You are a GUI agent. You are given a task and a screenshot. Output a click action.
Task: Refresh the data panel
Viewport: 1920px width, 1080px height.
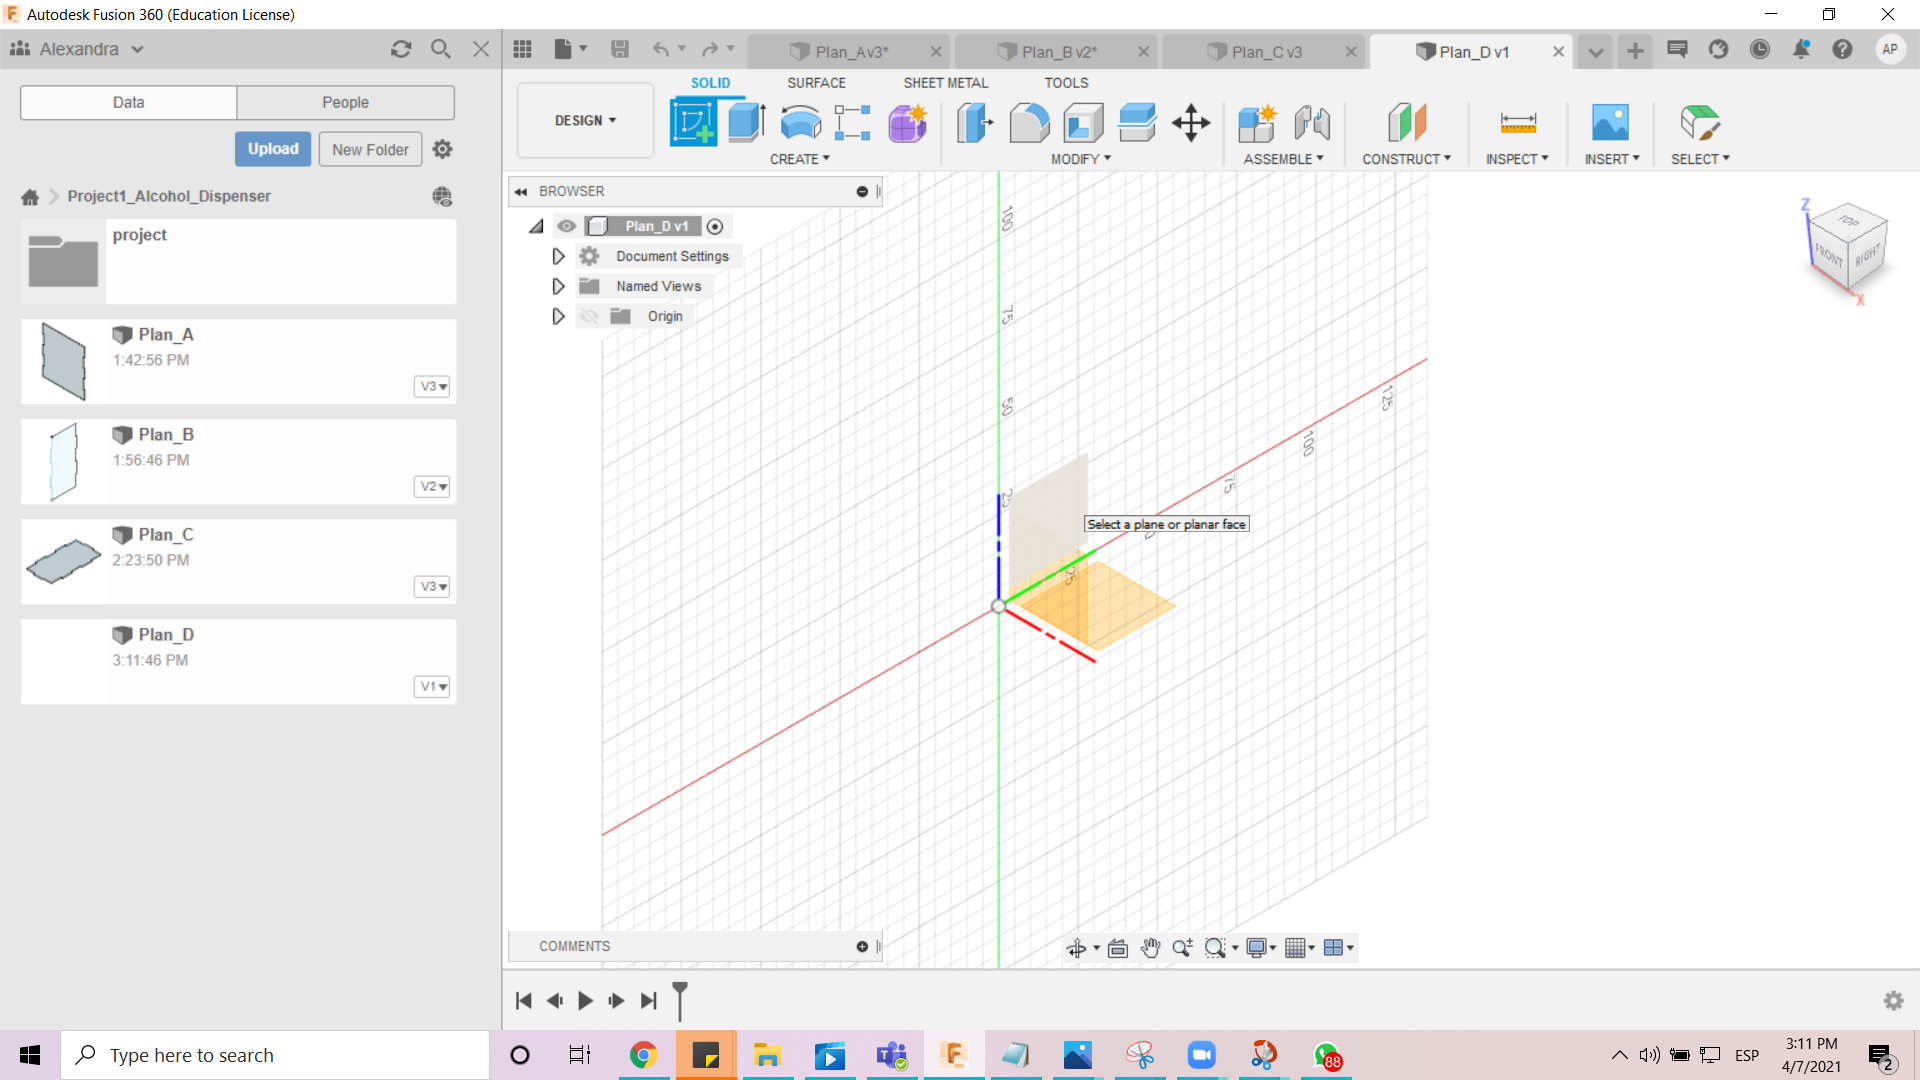[401, 49]
